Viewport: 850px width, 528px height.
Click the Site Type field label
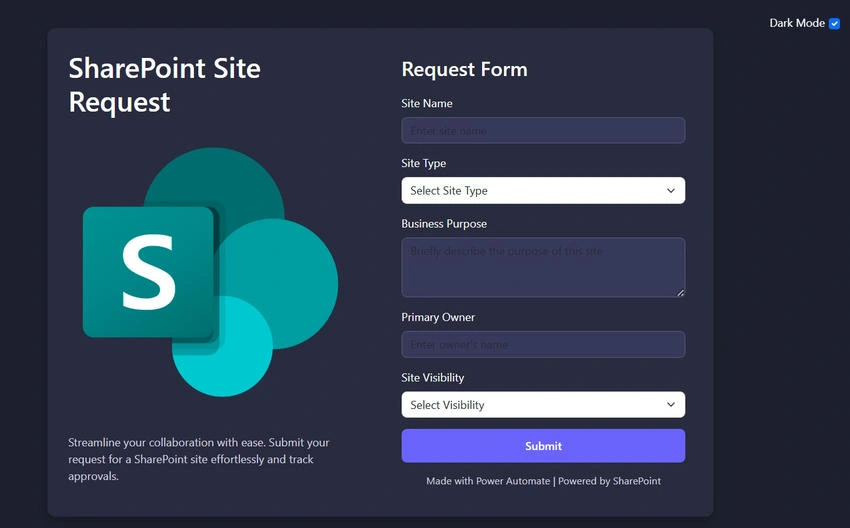coord(423,164)
